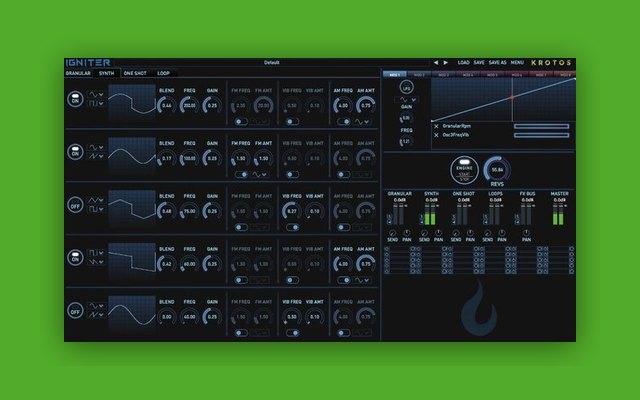Select the ONE SHOT tab

tap(135, 73)
